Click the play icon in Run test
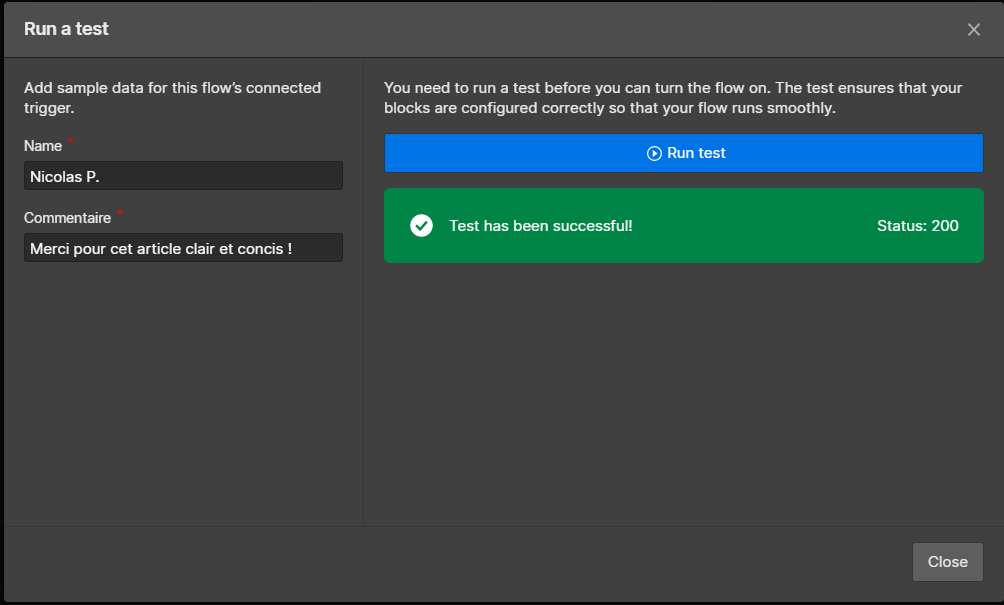 pos(654,153)
